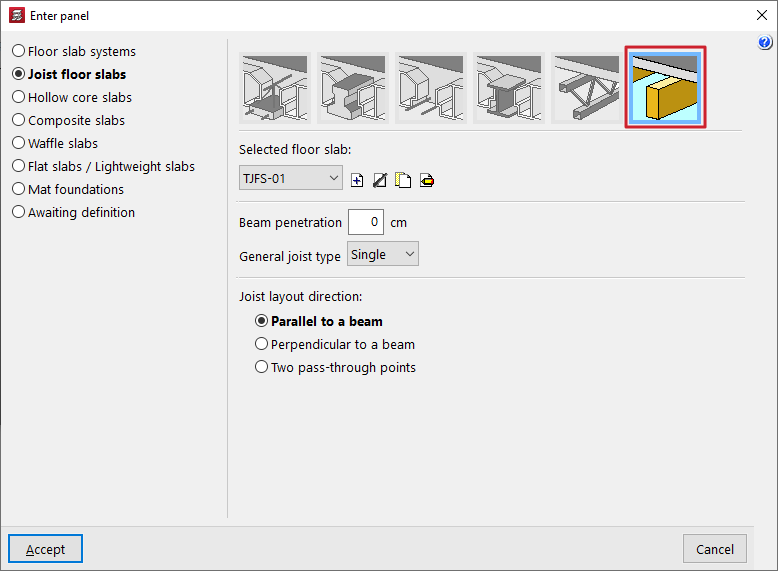Click the Cancel button
The image size is (778, 571).
[x=715, y=549]
